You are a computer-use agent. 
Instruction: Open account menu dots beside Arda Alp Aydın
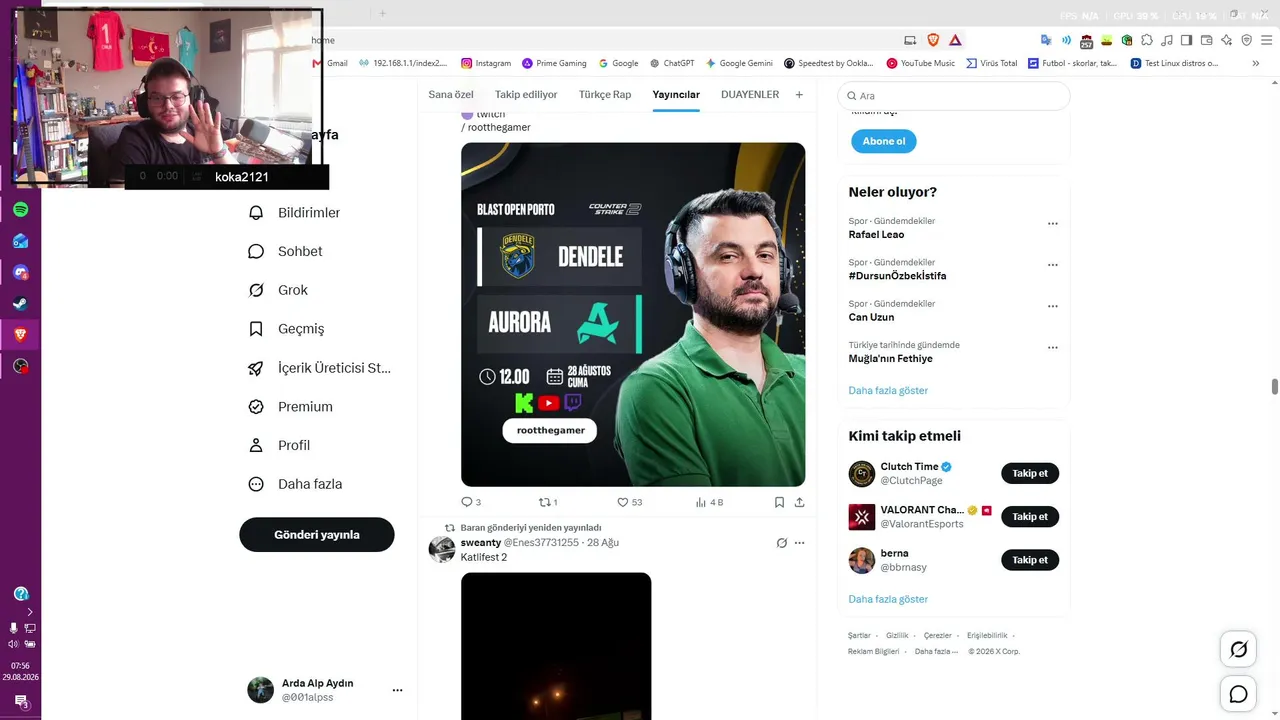click(x=397, y=690)
